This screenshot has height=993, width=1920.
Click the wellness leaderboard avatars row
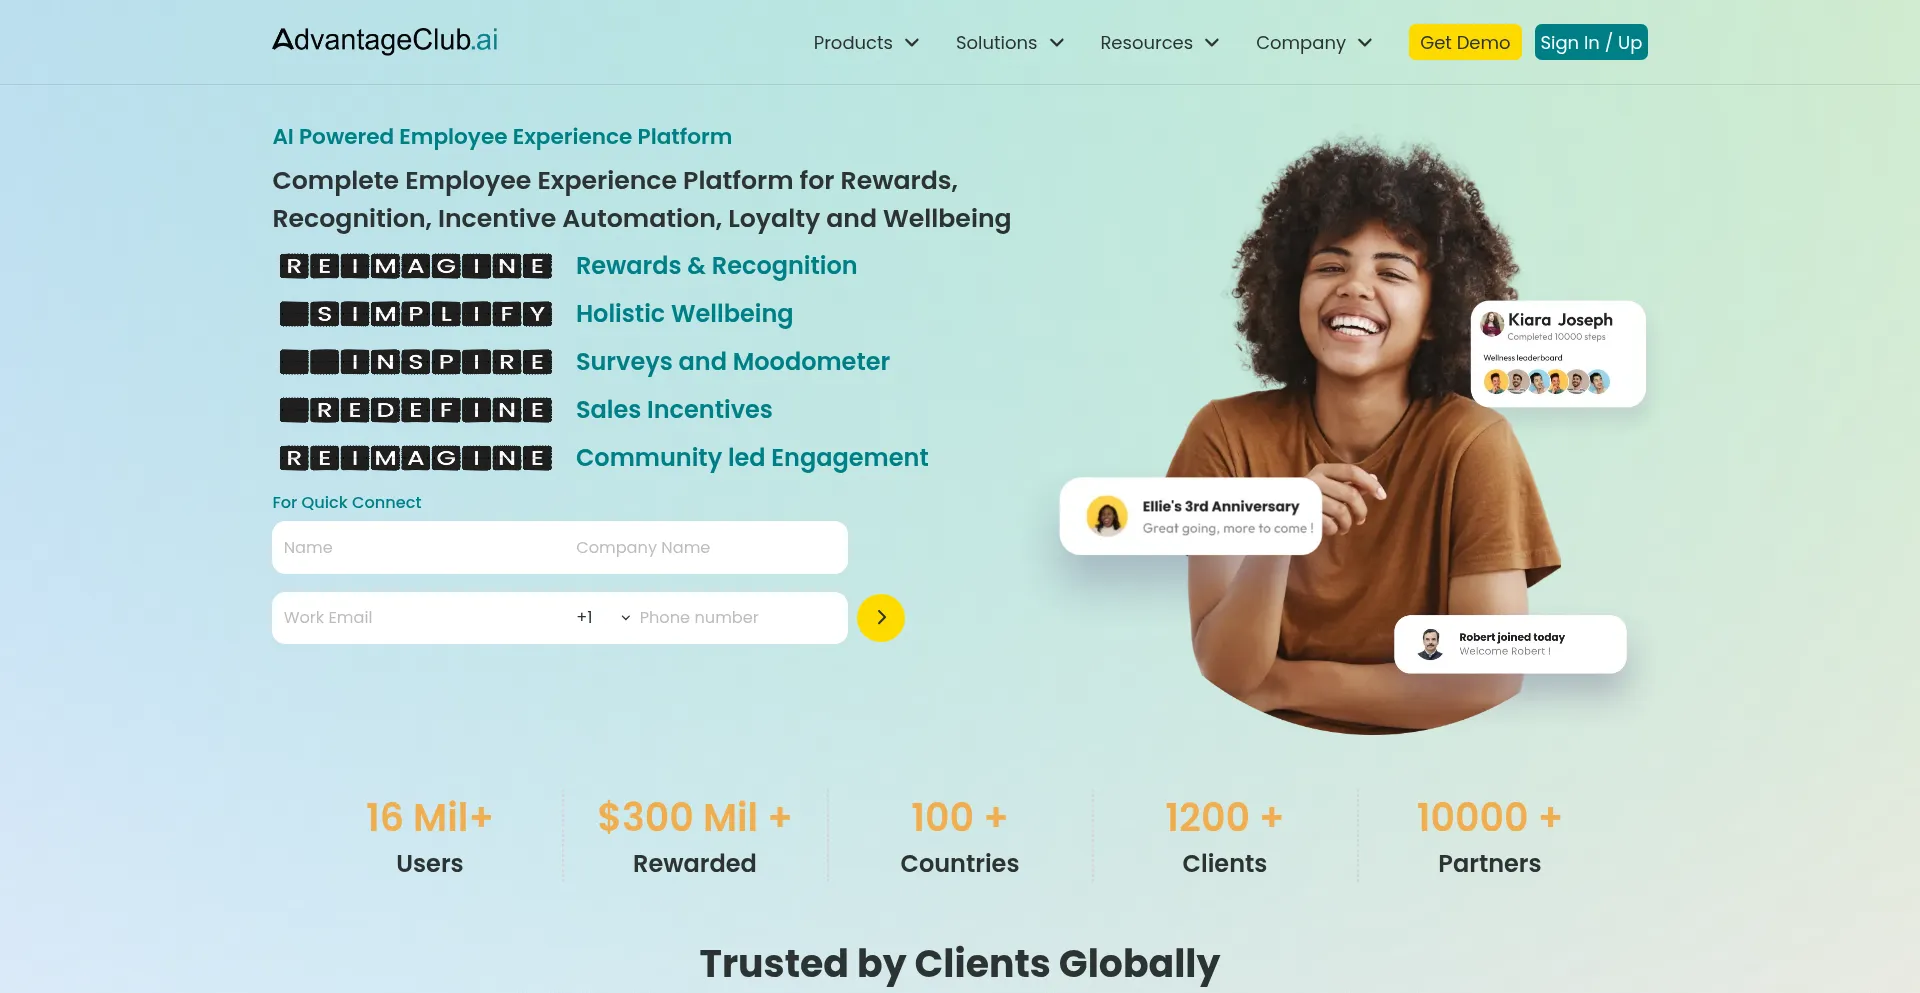(1546, 381)
